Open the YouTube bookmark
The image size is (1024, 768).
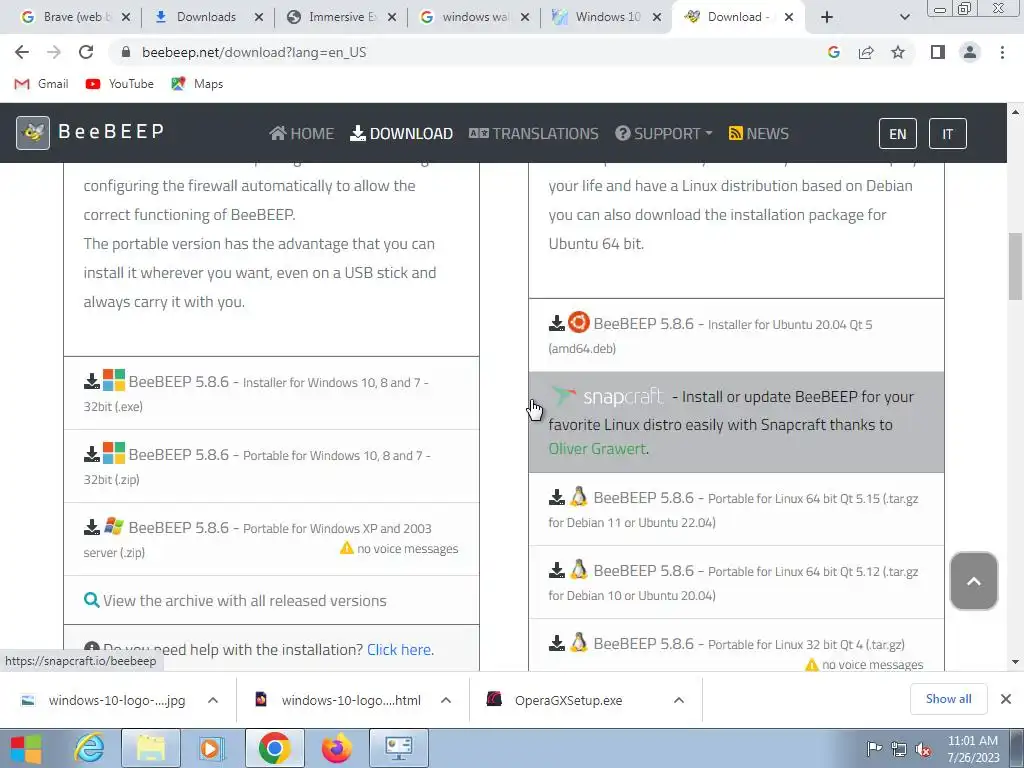120,84
